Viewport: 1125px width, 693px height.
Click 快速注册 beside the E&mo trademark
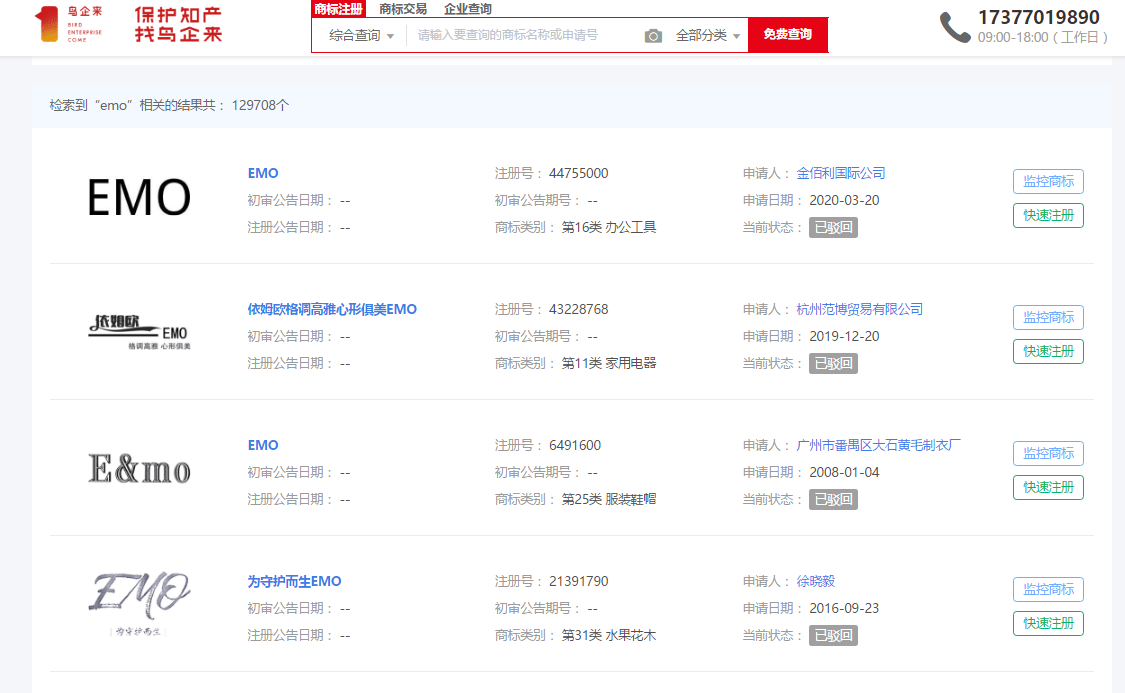1048,487
